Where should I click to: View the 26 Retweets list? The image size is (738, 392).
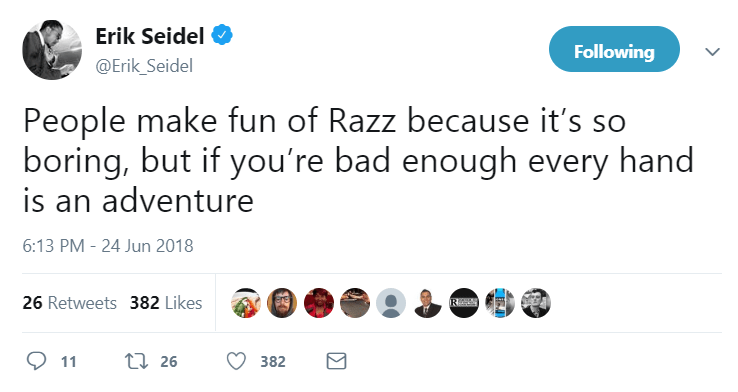coord(70,303)
